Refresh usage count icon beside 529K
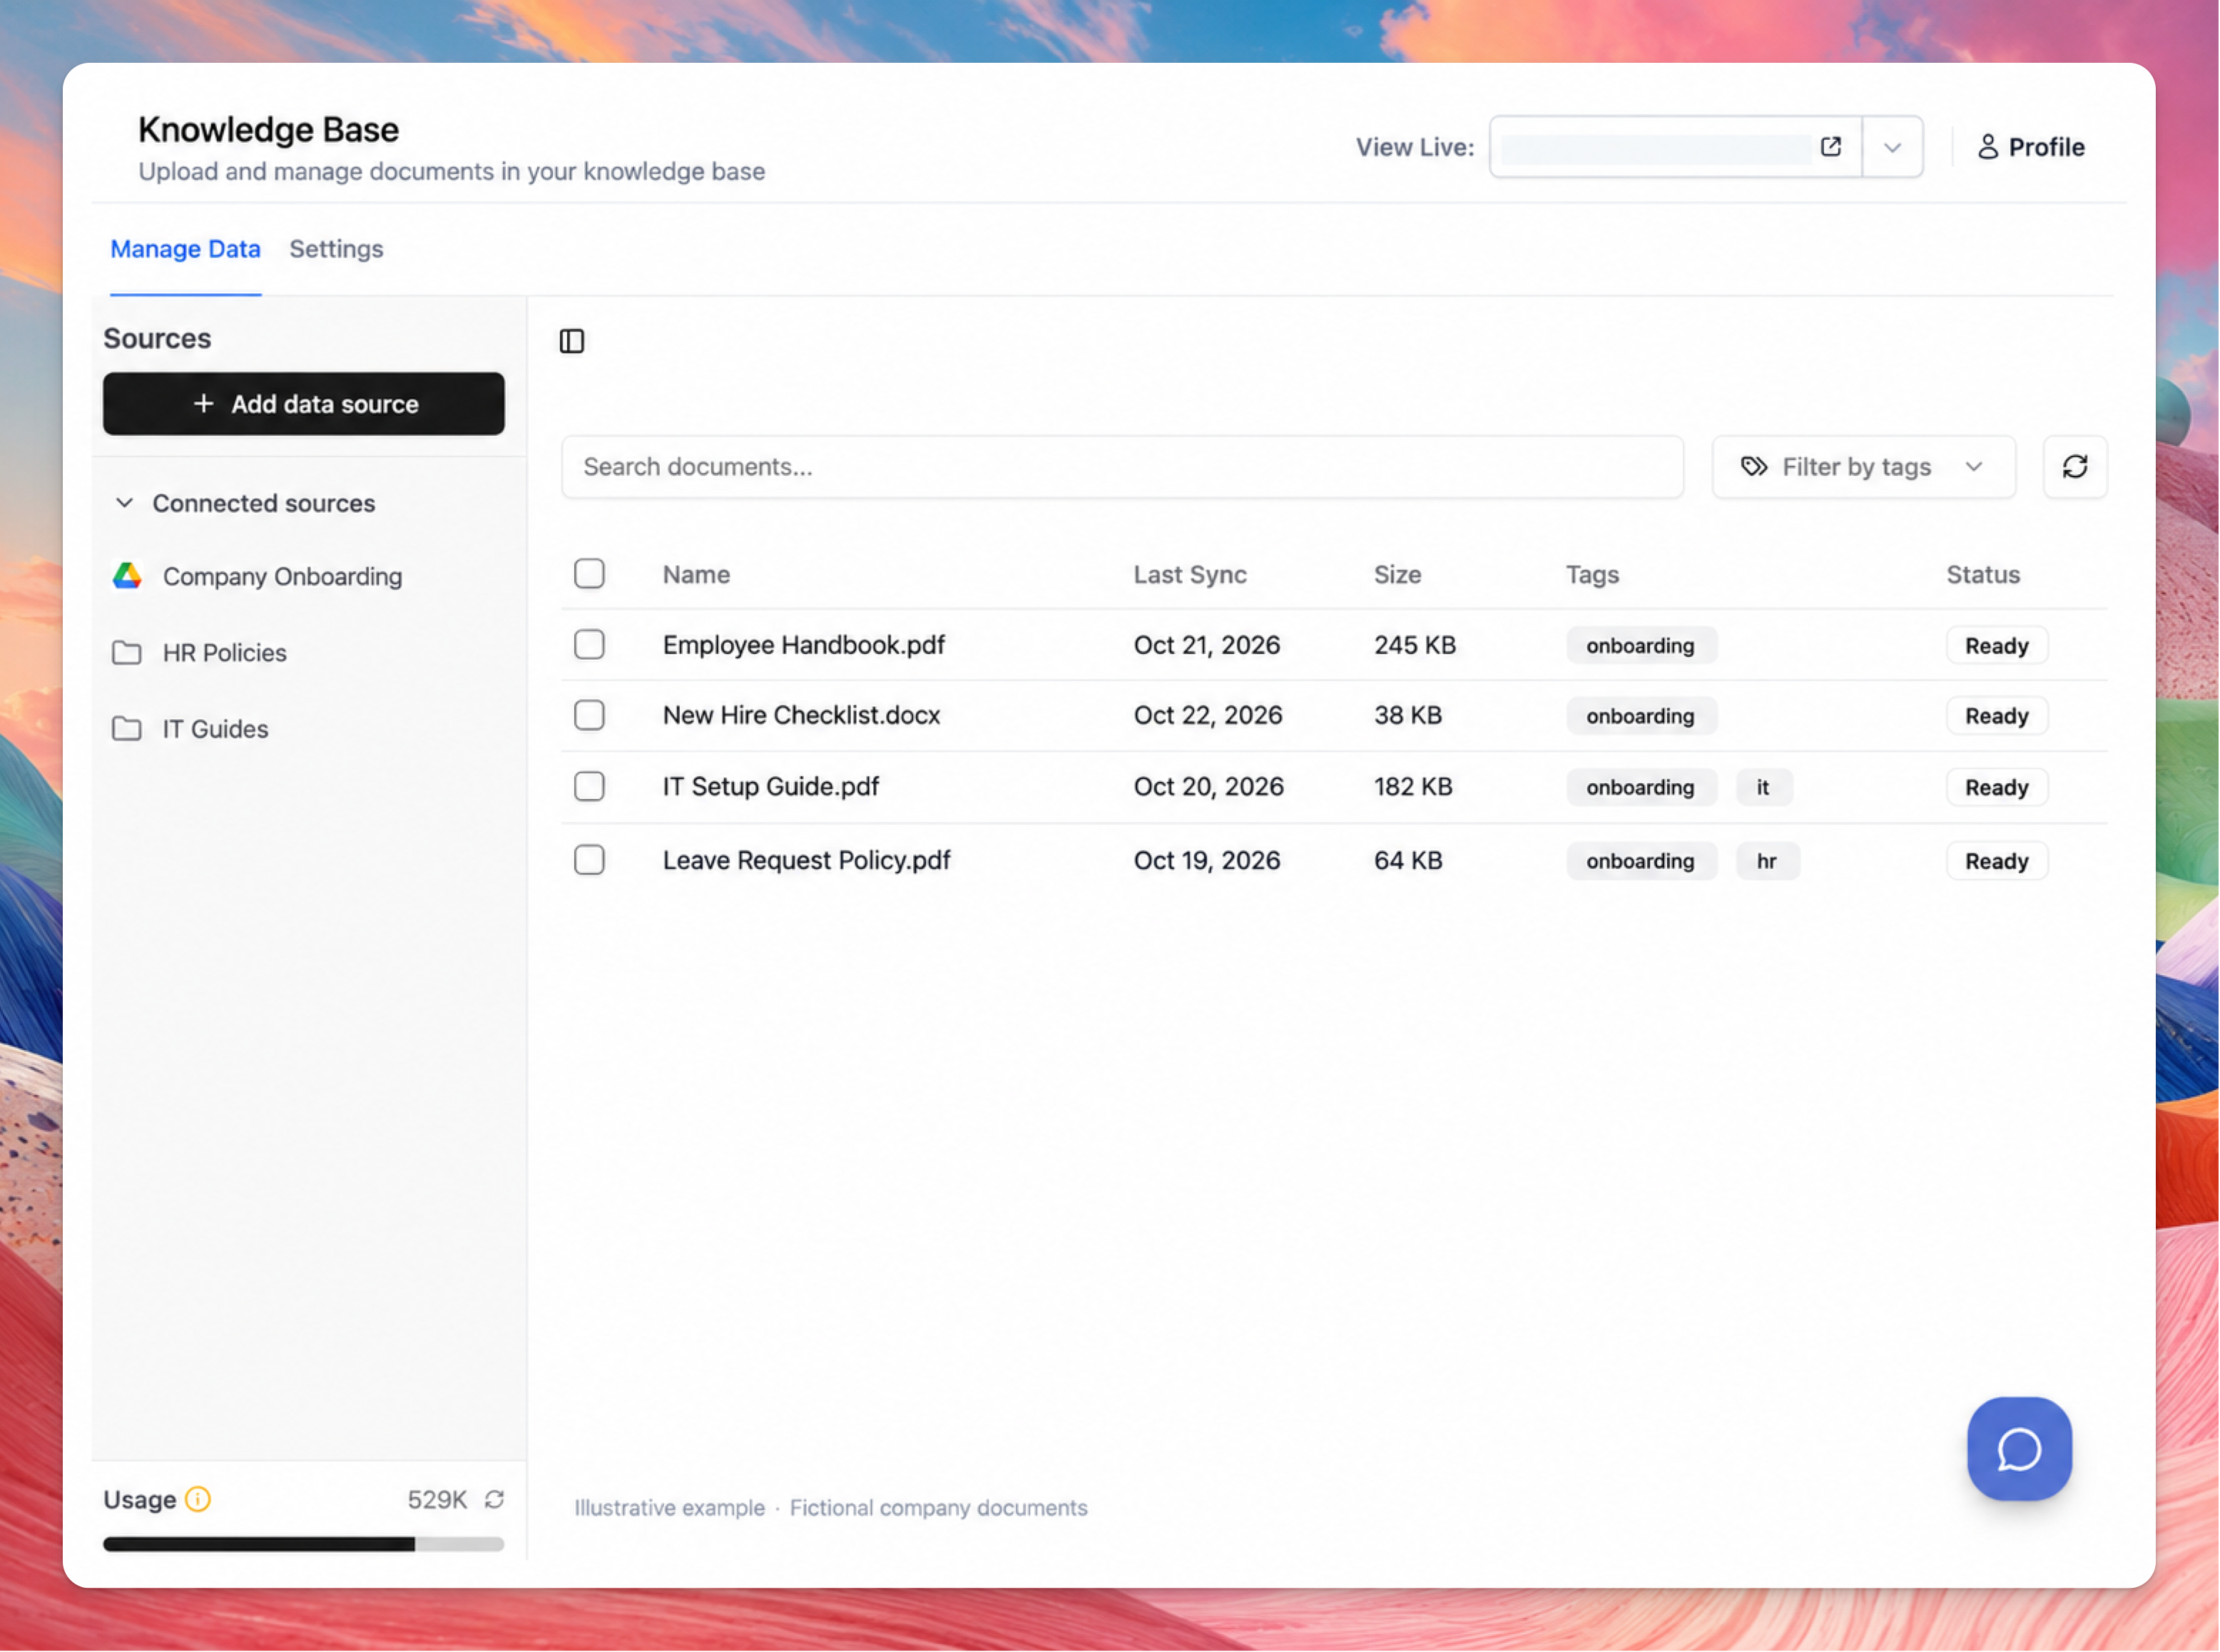 coord(494,1499)
